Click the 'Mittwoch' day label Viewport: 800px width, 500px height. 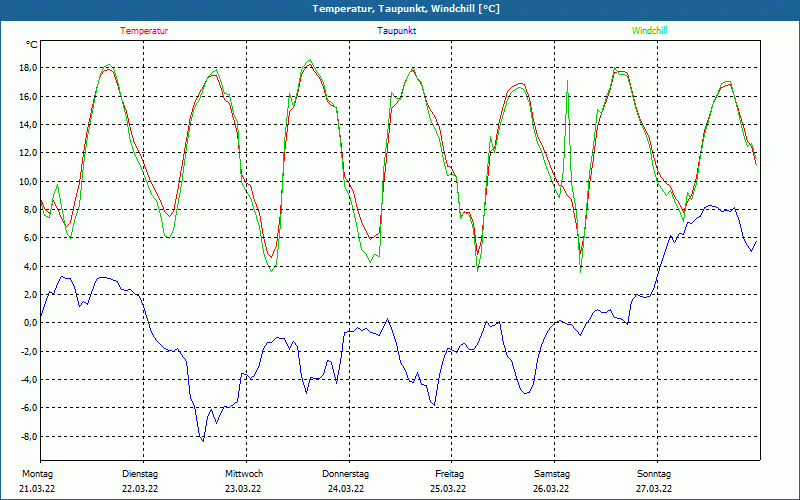[x=244, y=474]
